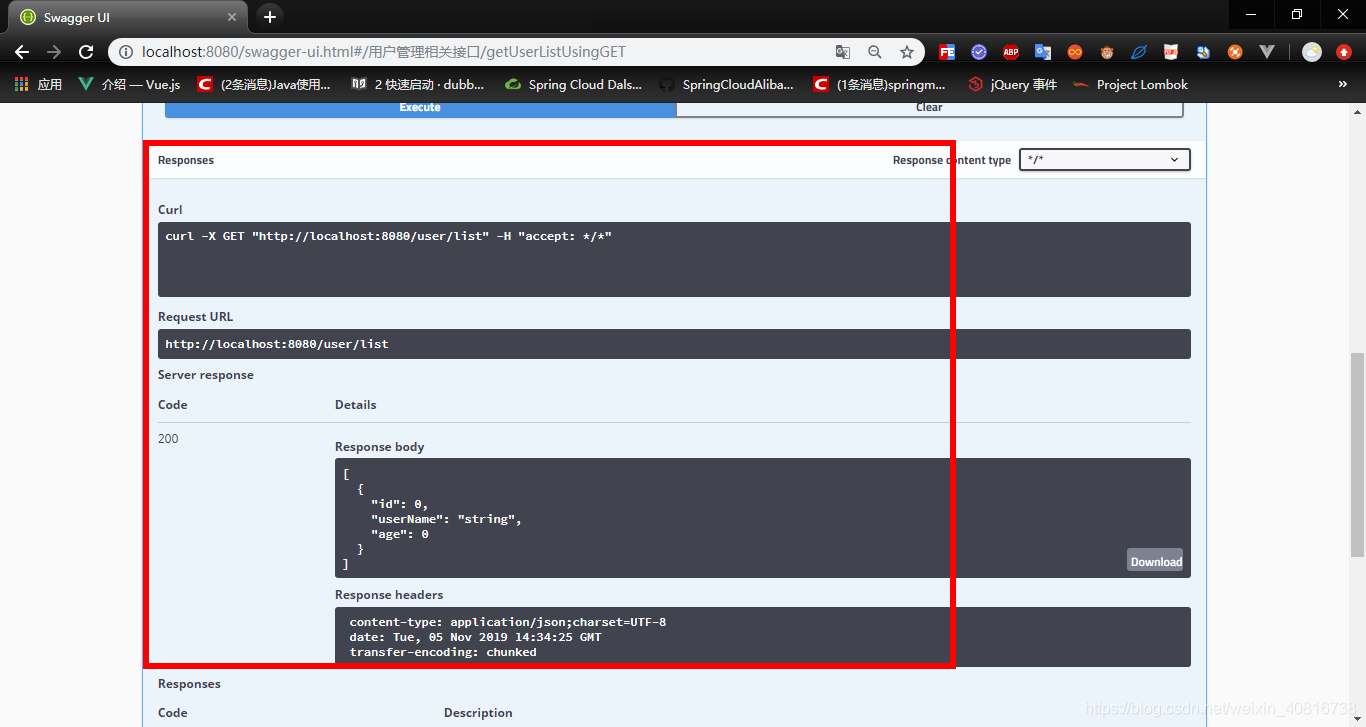Open the Spring Cloud Dalston bookmark

[x=574, y=85]
